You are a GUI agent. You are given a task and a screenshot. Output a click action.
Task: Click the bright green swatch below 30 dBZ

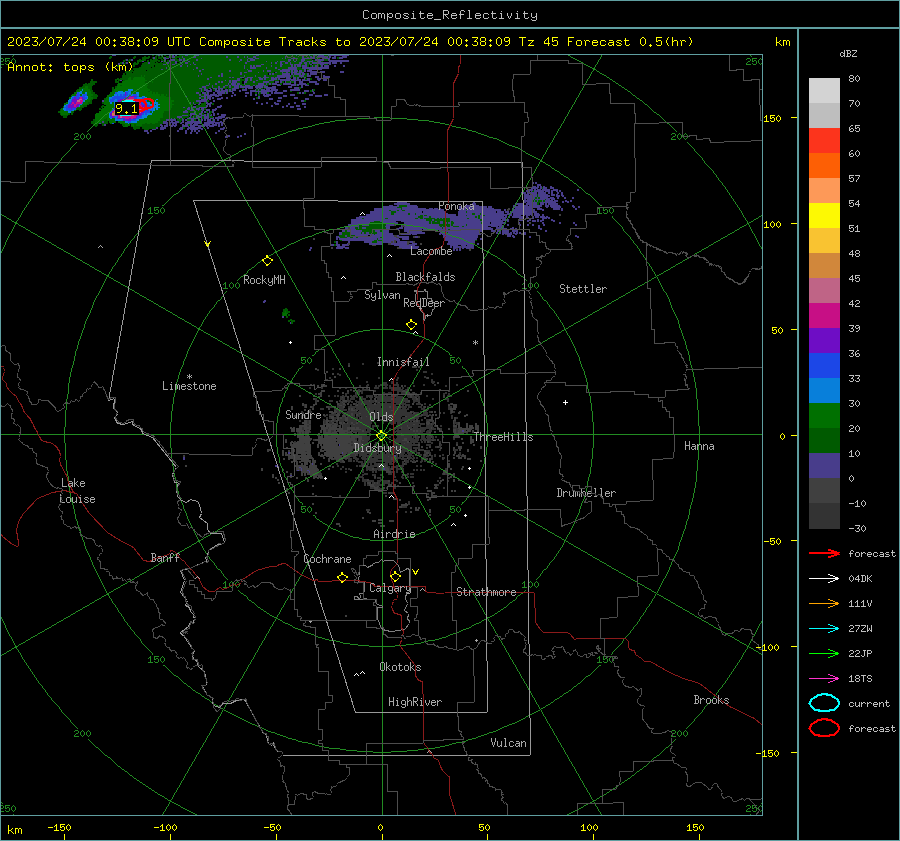tap(824, 415)
